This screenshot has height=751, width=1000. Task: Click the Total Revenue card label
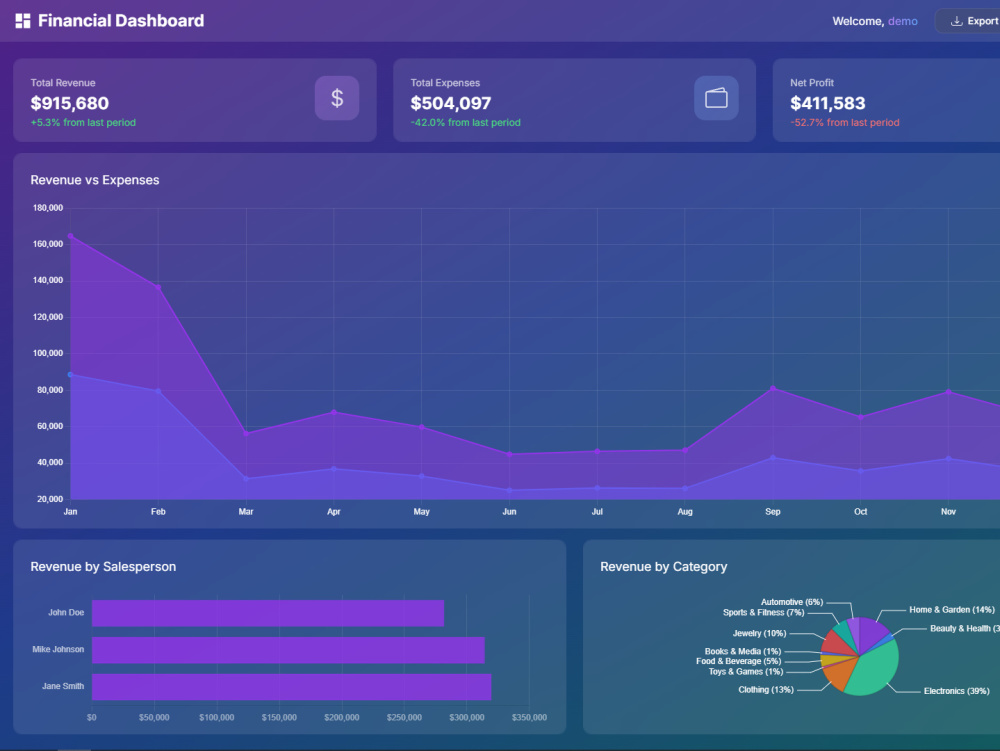tap(63, 83)
